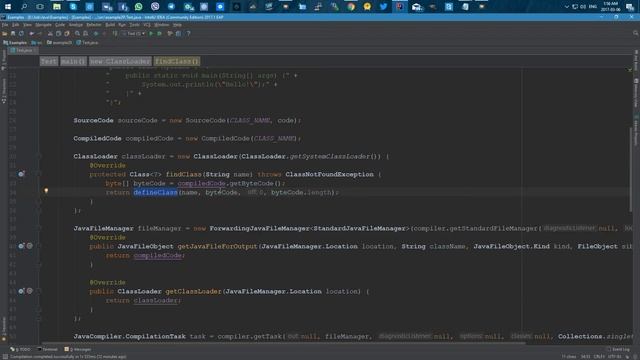The image size is (640, 360).
Task: Click the navigate Back arrow icon
Action: [96, 33]
